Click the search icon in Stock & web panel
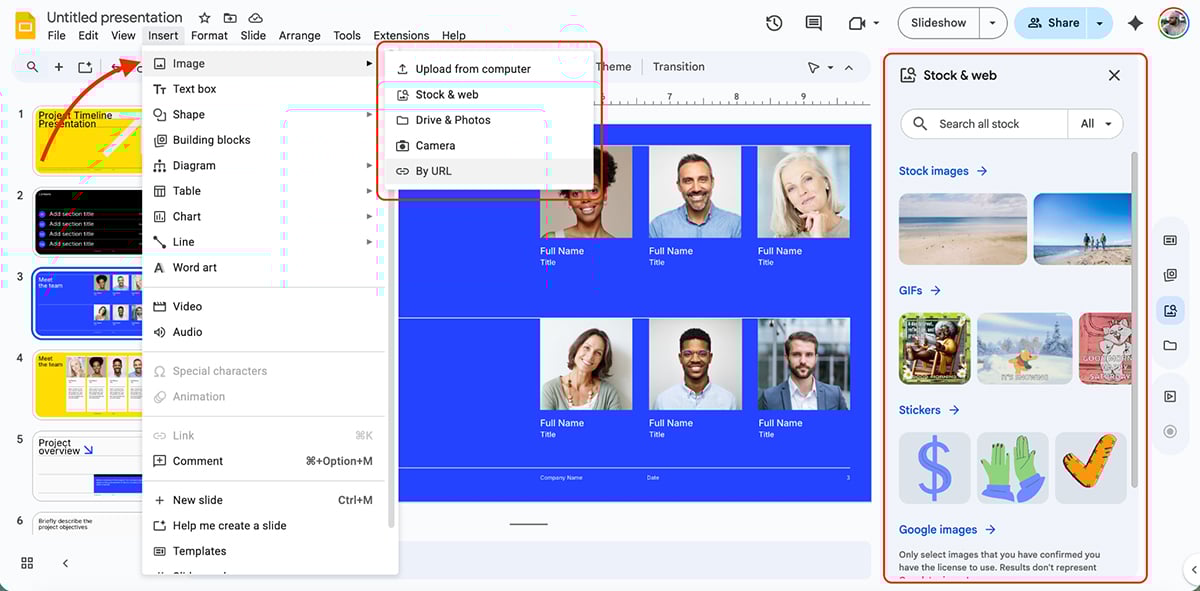The height and width of the screenshot is (591, 1200). pyautogui.click(x=919, y=123)
